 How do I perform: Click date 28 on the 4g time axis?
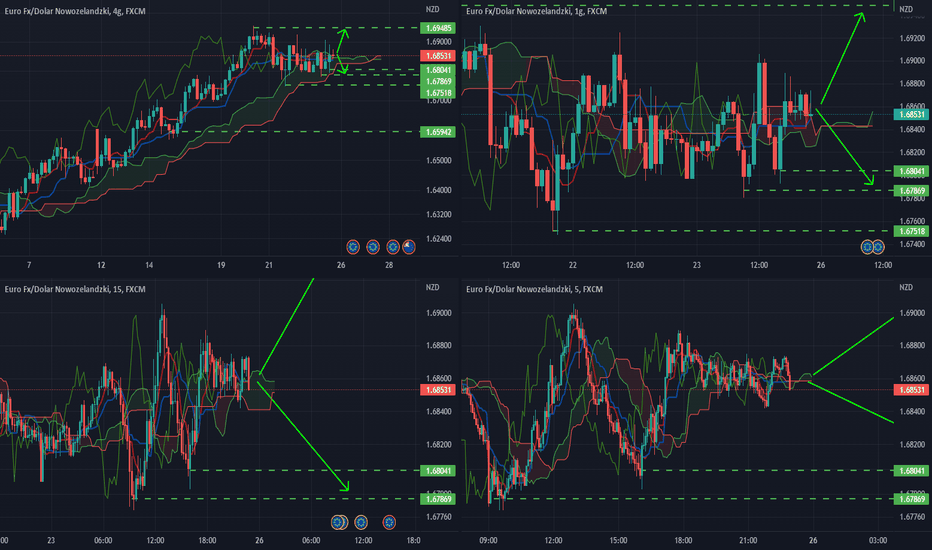[389, 265]
